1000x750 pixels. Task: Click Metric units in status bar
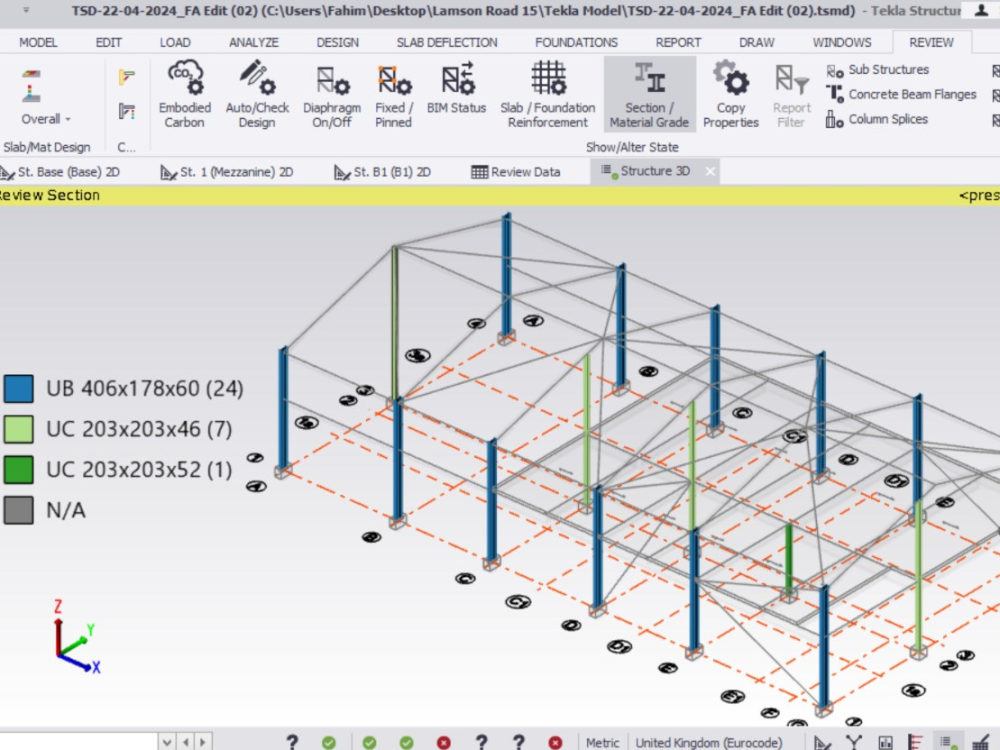(x=603, y=742)
